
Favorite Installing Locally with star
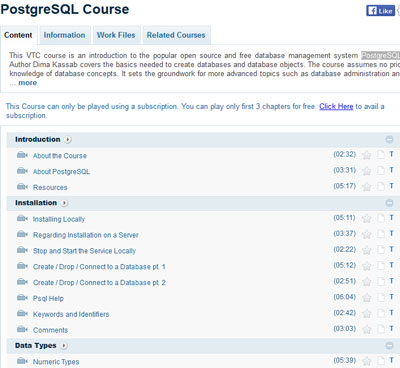click(x=367, y=219)
